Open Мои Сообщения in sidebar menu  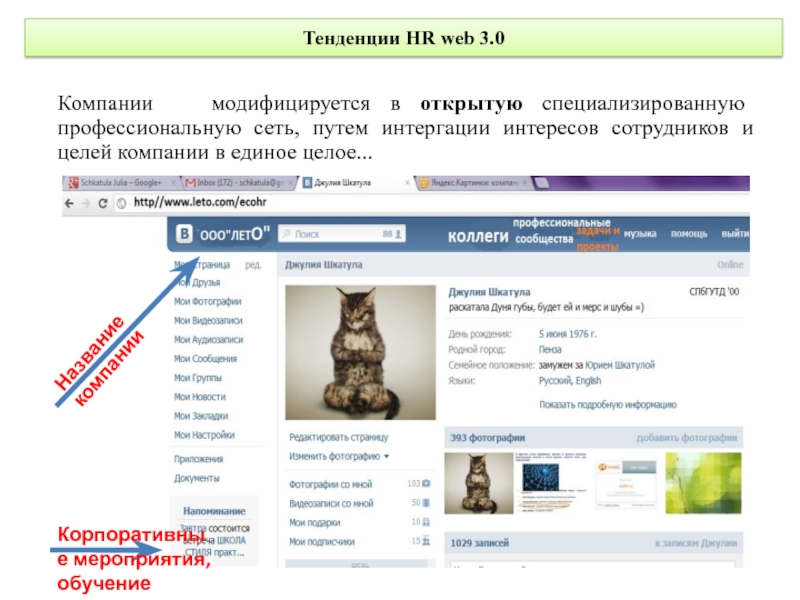point(205,359)
